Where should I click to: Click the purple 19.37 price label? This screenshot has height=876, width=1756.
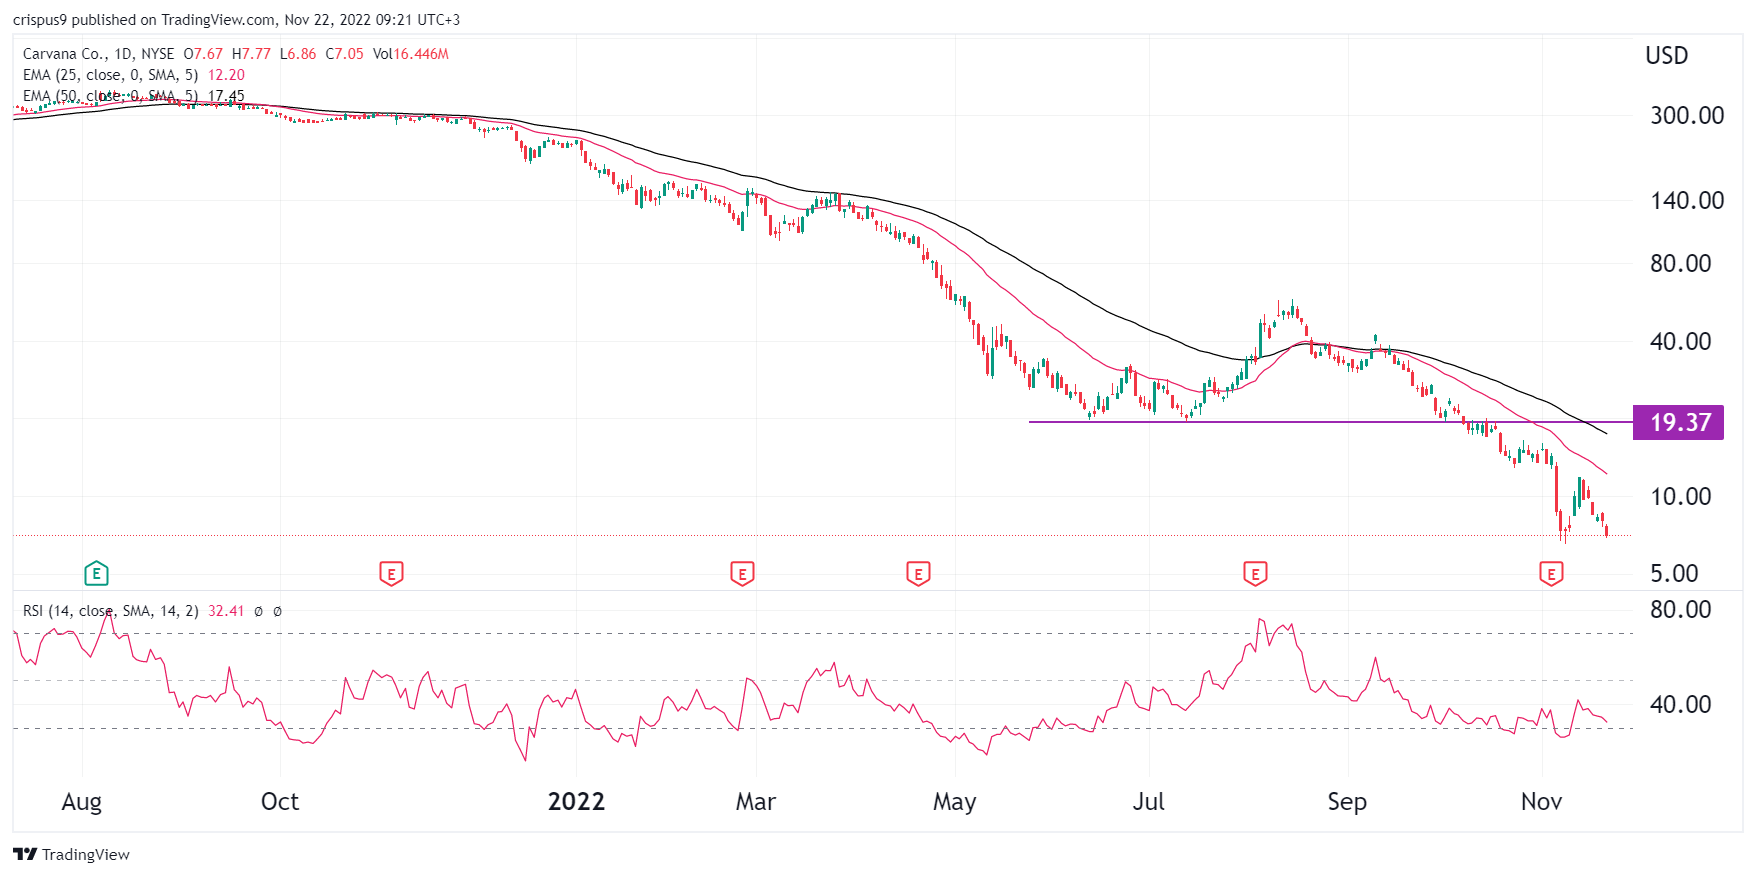coord(1679,422)
